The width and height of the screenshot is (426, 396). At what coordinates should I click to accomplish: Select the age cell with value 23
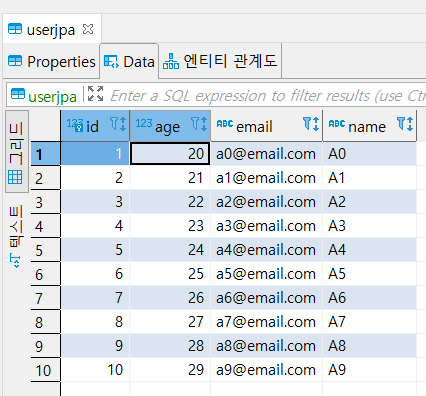170,226
